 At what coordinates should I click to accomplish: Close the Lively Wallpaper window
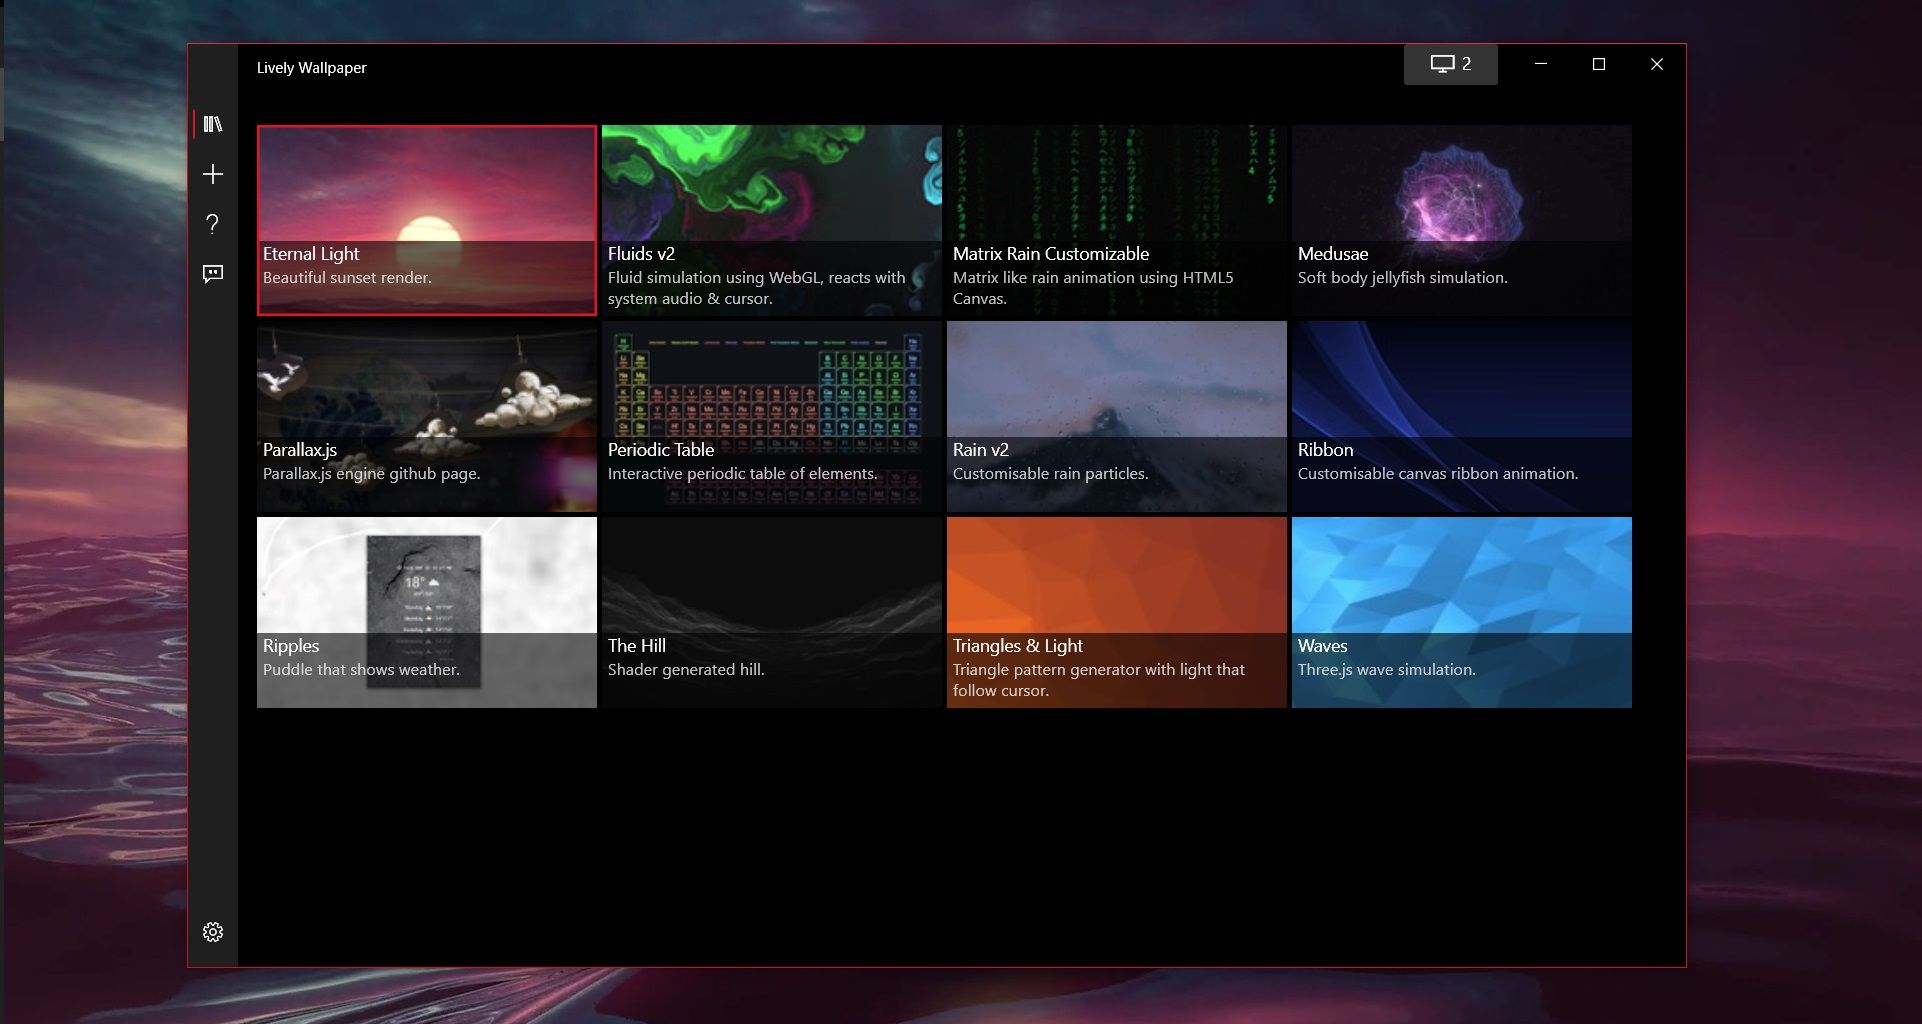[x=1657, y=64]
